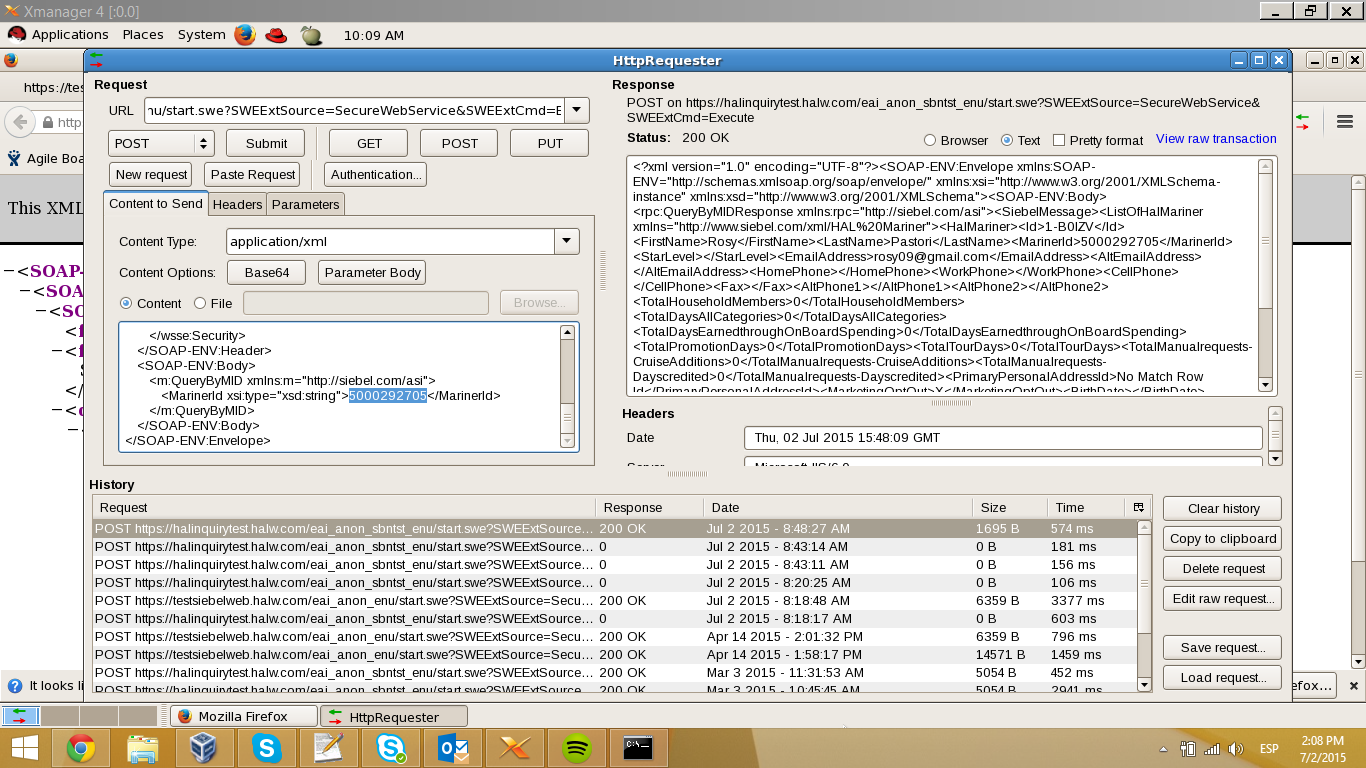Enable the Pretty format checkbox
Screen dimensions: 1366x768
(1059, 141)
